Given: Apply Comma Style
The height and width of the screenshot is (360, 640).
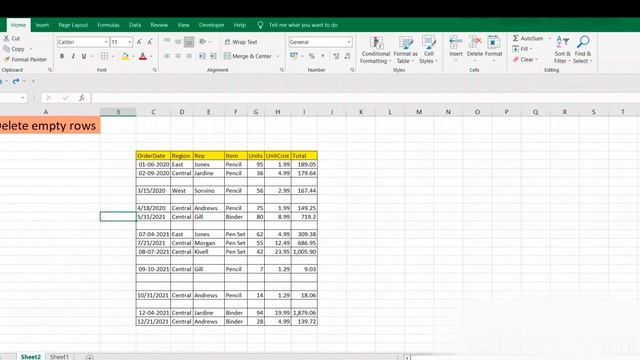Looking at the screenshot, I should coord(323,56).
